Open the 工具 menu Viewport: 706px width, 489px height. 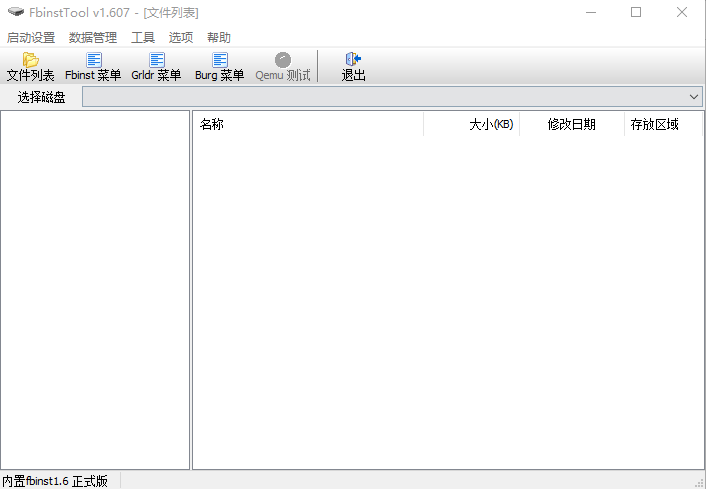[x=143, y=37]
